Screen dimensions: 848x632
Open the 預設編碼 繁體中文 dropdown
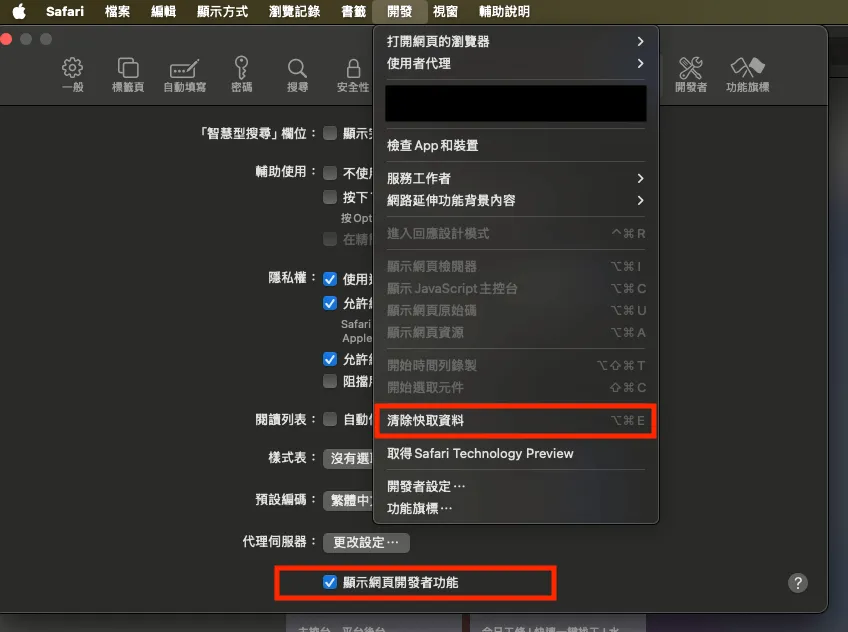(349, 501)
